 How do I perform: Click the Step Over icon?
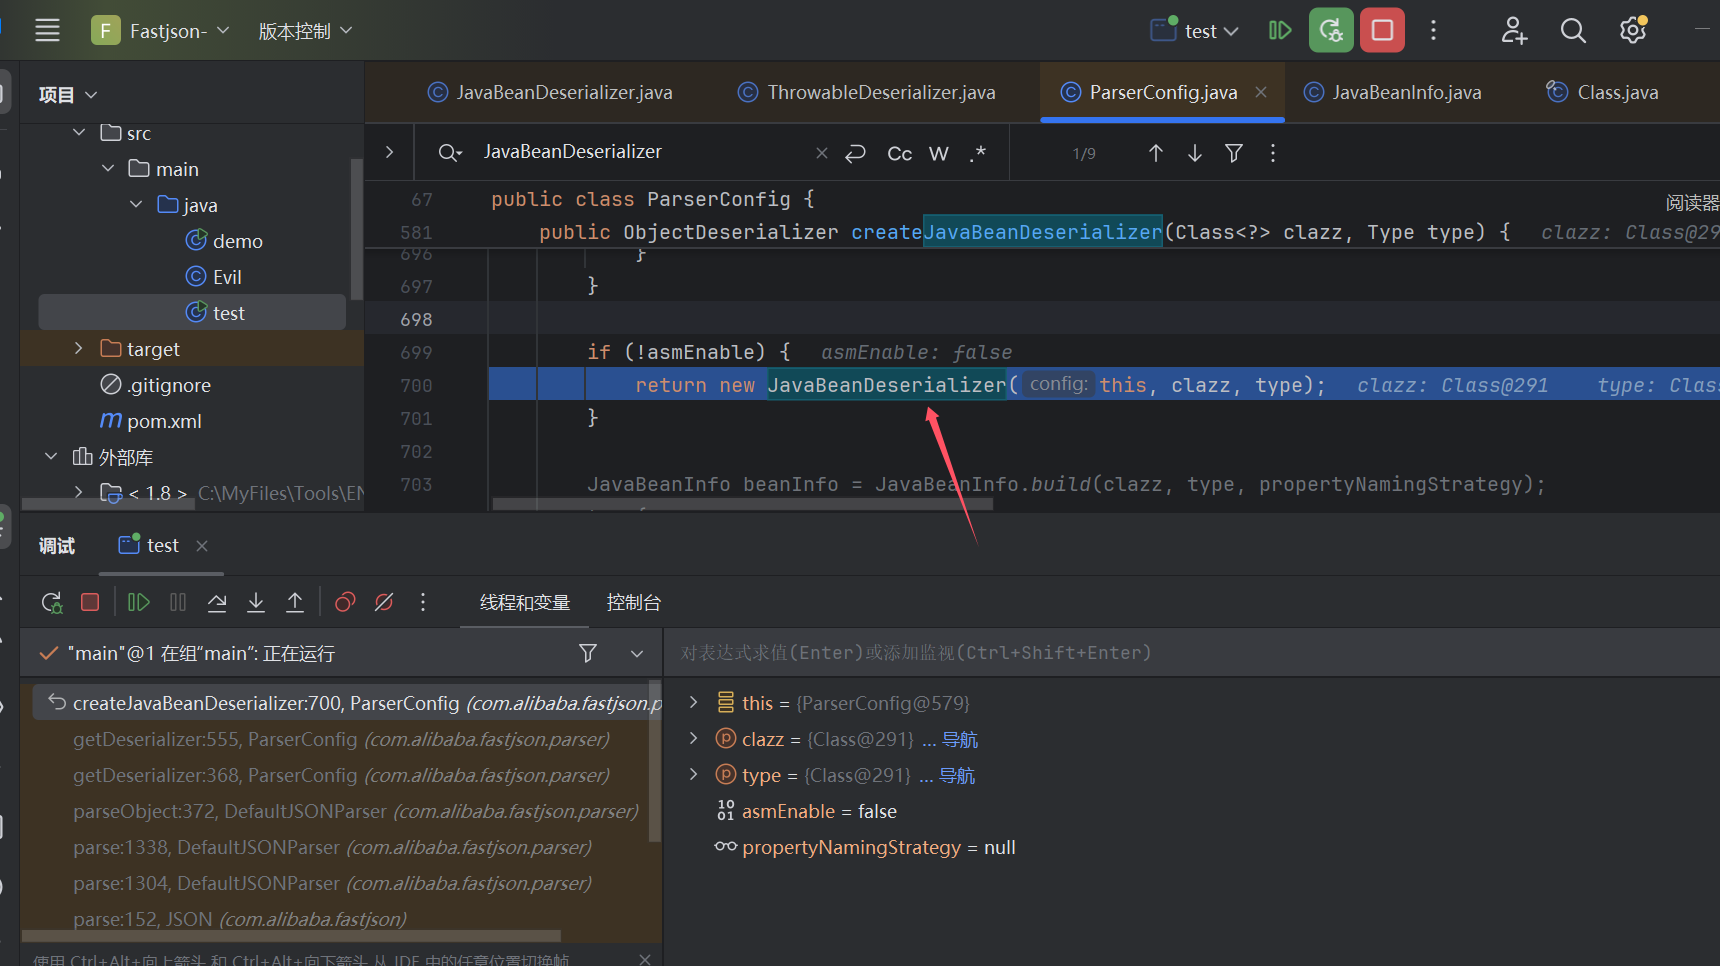coord(217,602)
